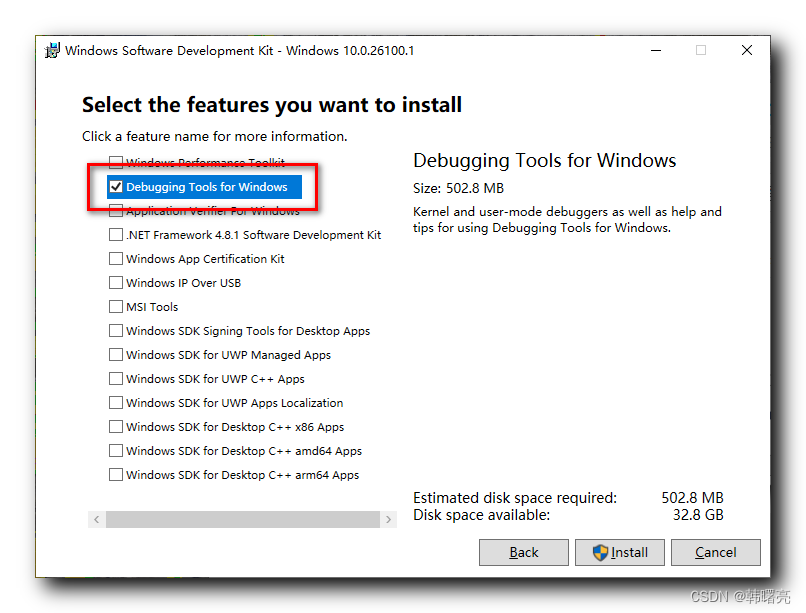Click the right arrow of the horizontal scrollbar
The image size is (806, 613).
[x=389, y=520]
